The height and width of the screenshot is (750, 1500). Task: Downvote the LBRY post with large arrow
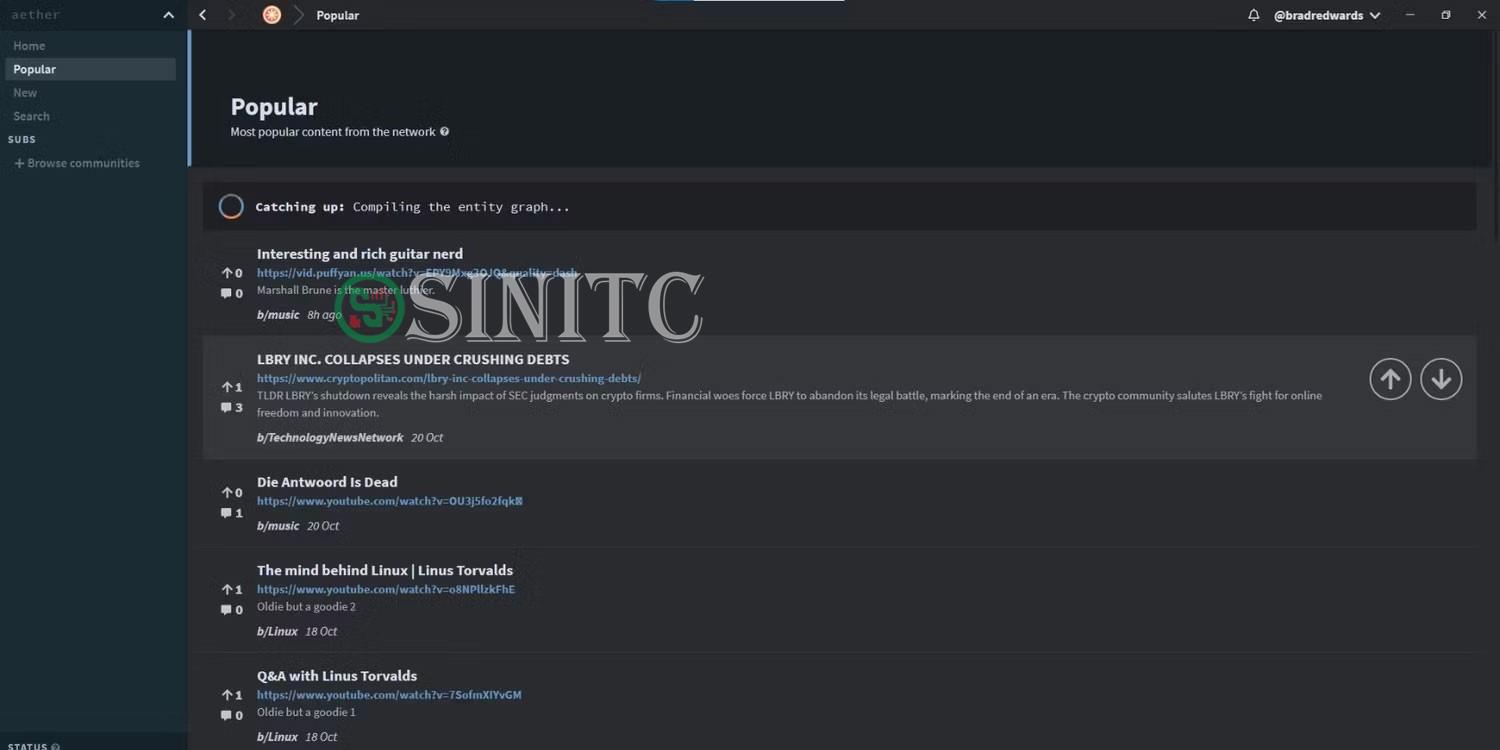[1441, 379]
